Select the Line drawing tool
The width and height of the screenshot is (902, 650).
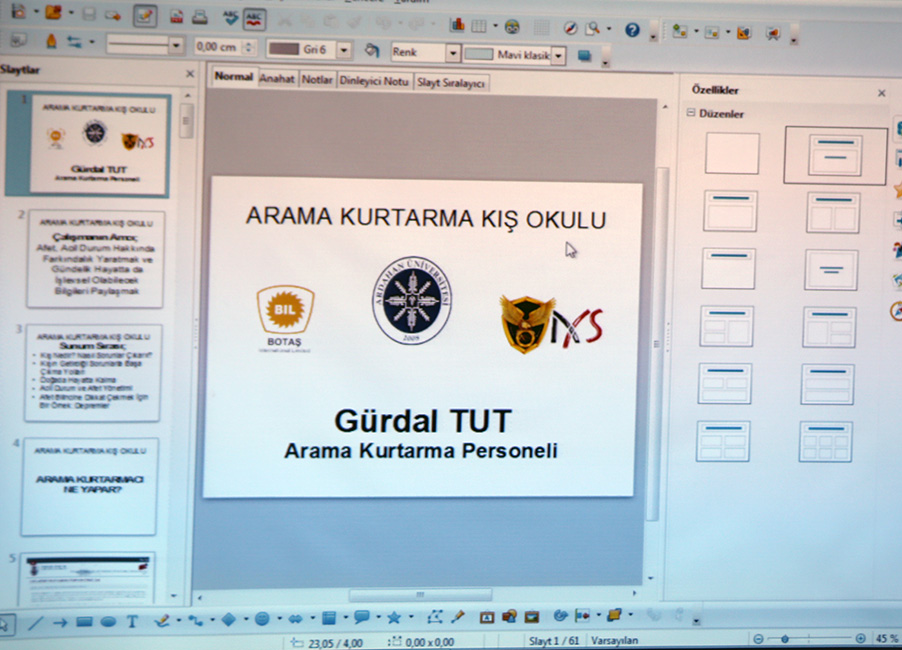tap(36, 622)
